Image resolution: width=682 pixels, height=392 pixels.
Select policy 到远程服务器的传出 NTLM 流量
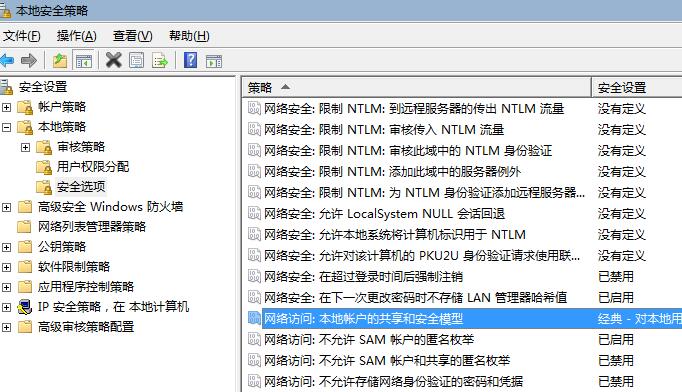[414, 108]
